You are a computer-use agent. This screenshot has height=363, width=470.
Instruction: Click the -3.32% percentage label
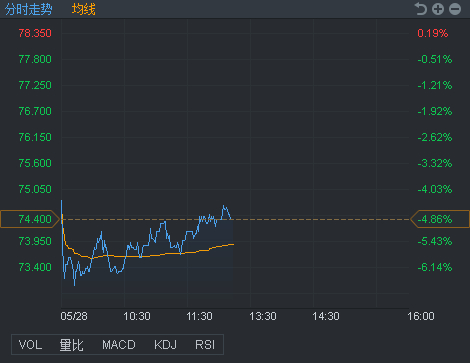point(435,163)
